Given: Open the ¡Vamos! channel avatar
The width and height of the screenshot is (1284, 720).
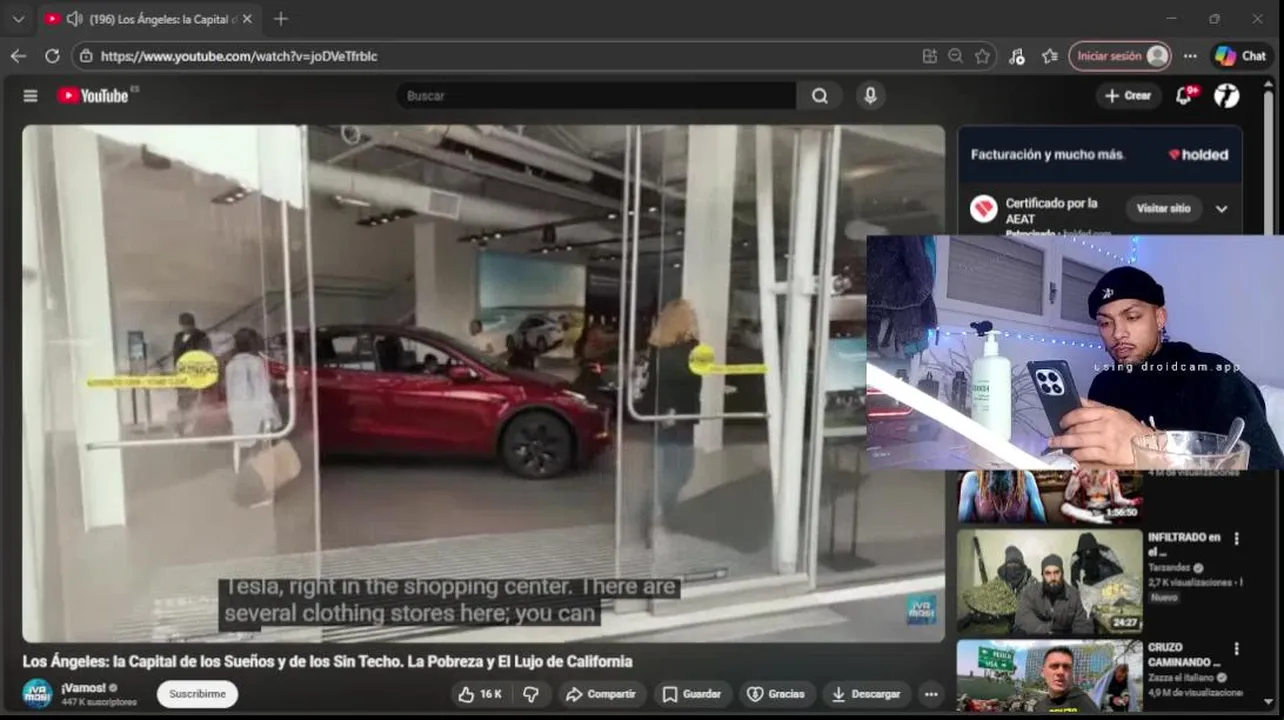Looking at the screenshot, I should [37, 694].
